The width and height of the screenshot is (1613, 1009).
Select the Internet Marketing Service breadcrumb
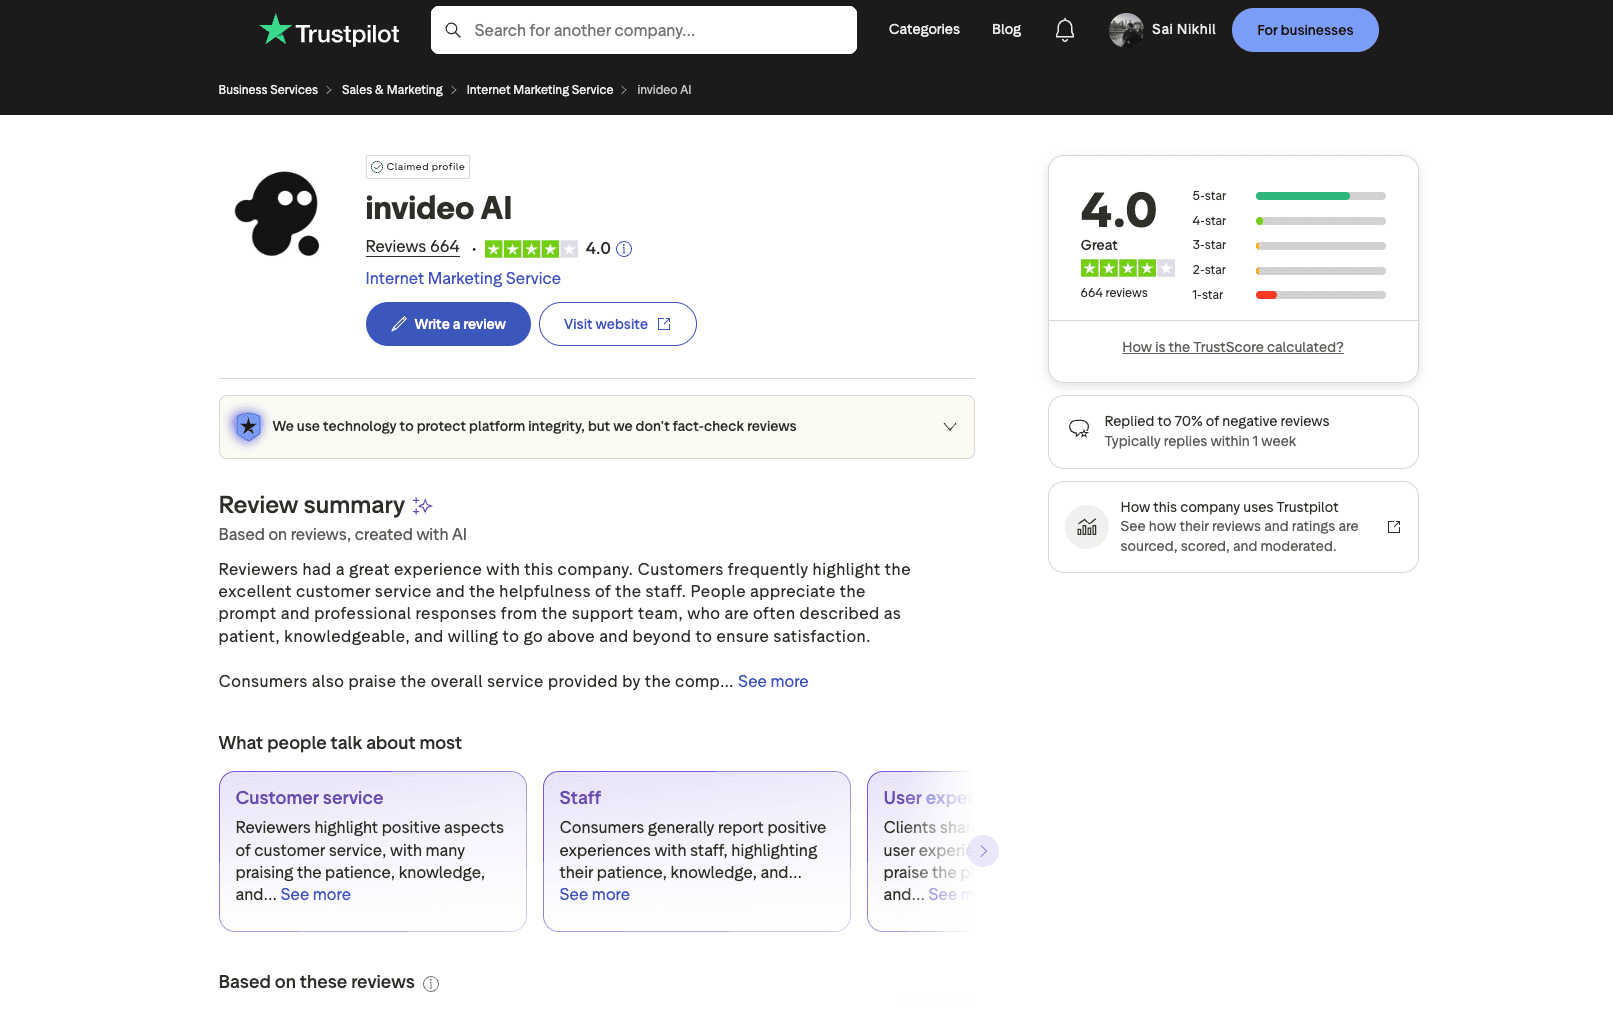click(x=539, y=89)
